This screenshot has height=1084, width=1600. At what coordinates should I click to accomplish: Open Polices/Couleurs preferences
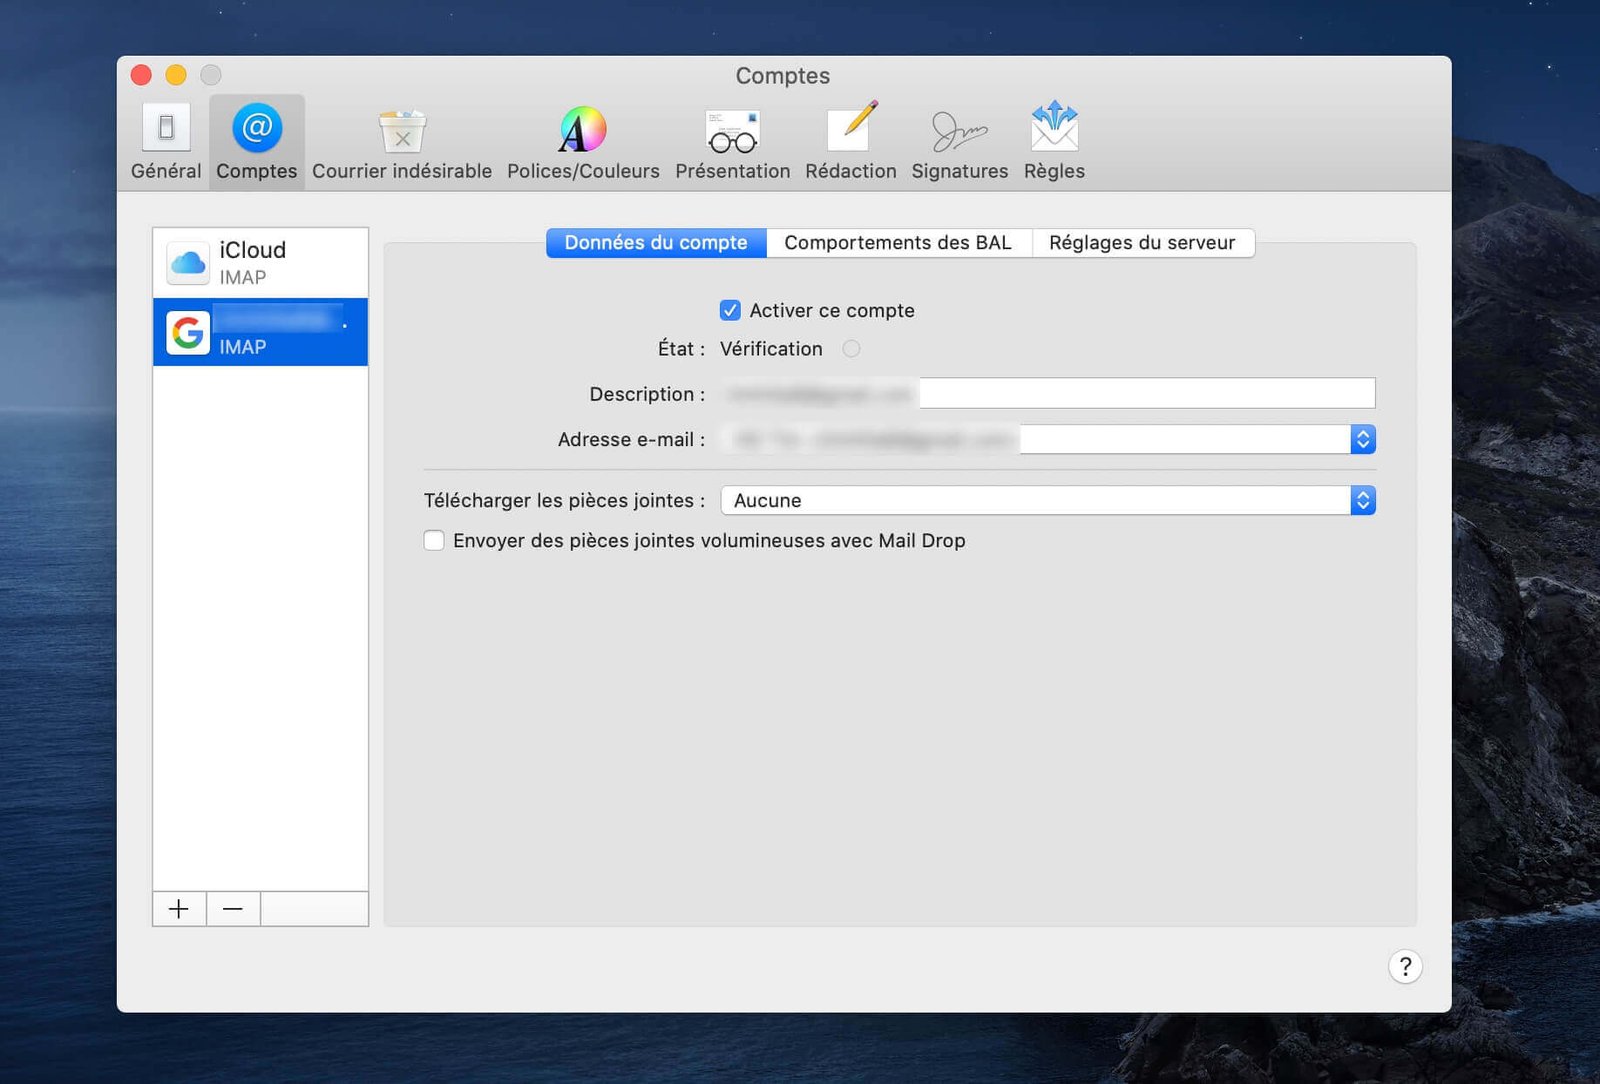pos(583,143)
